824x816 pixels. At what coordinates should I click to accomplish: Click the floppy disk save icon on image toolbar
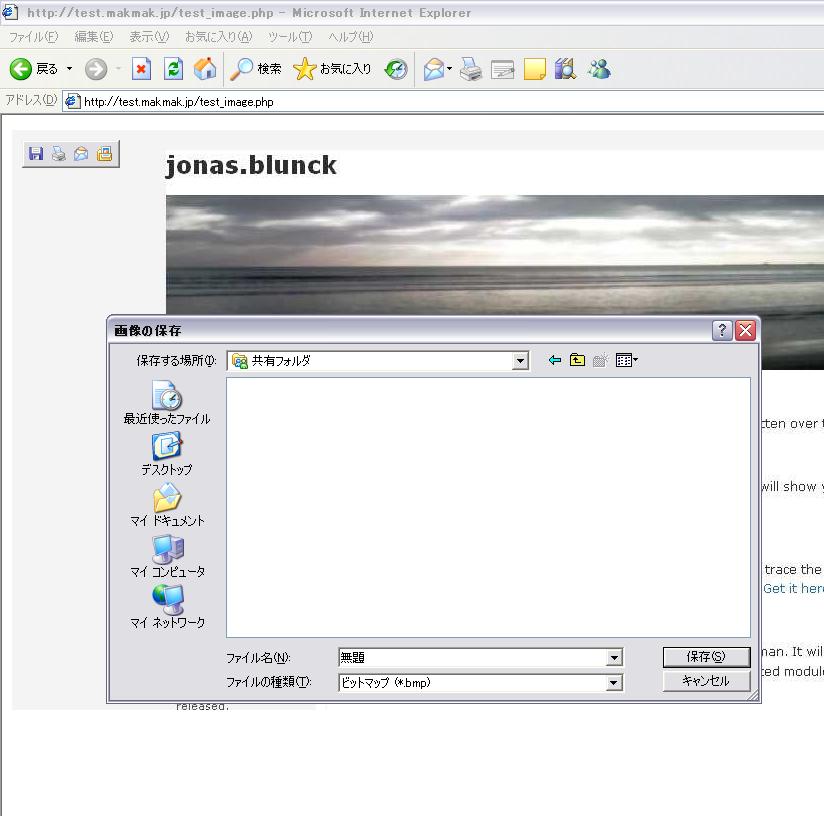[36, 154]
